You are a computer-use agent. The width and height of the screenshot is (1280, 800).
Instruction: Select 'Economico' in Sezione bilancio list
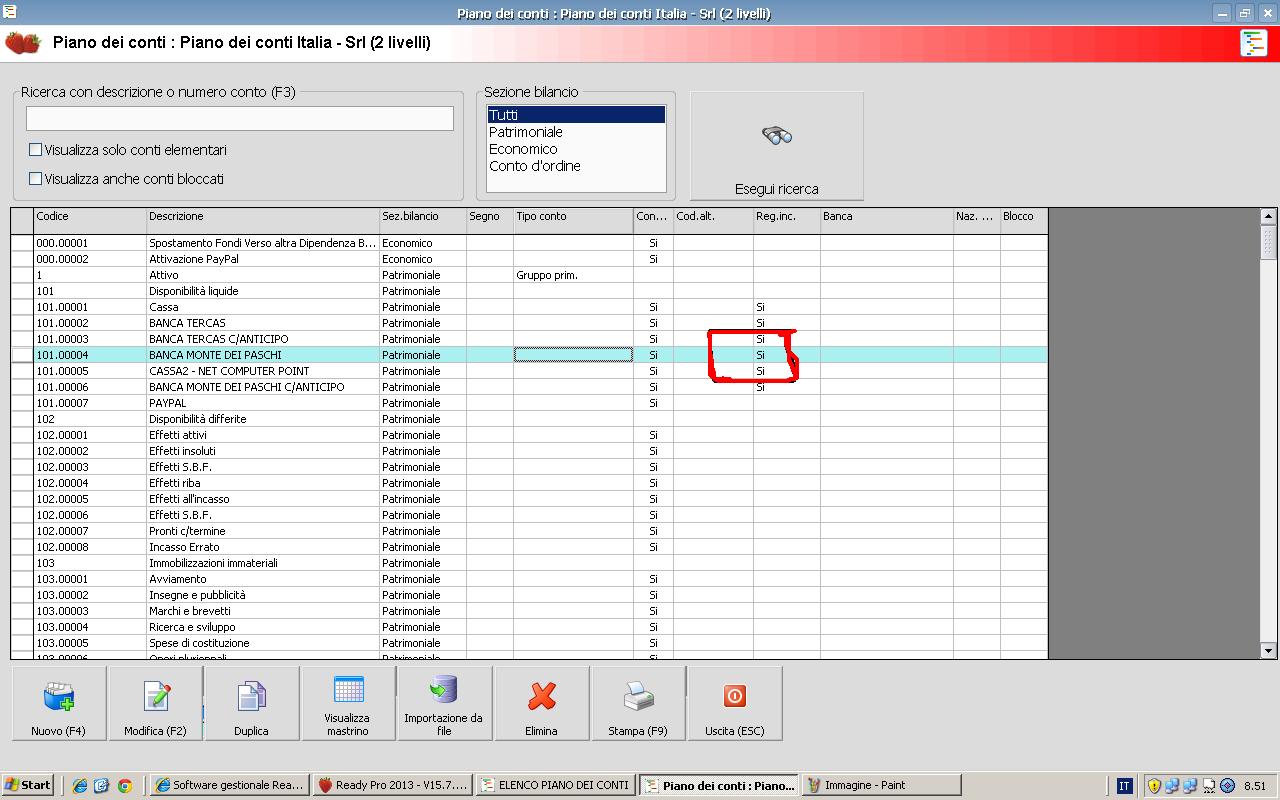[576, 149]
